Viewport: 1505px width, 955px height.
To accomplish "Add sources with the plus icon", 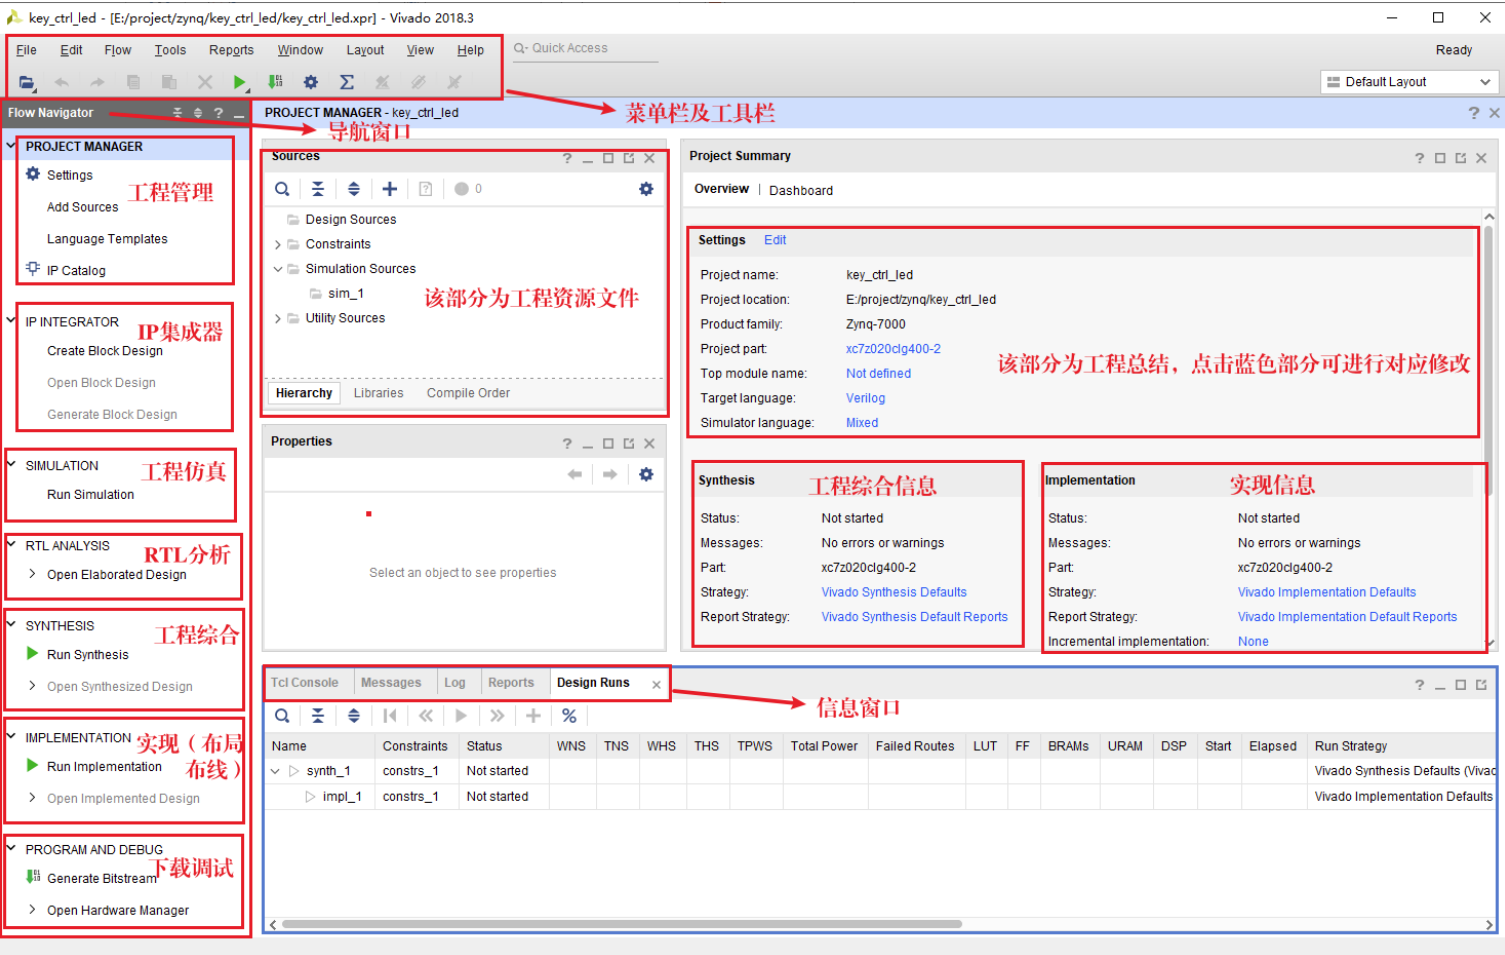I will (x=390, y=189).
